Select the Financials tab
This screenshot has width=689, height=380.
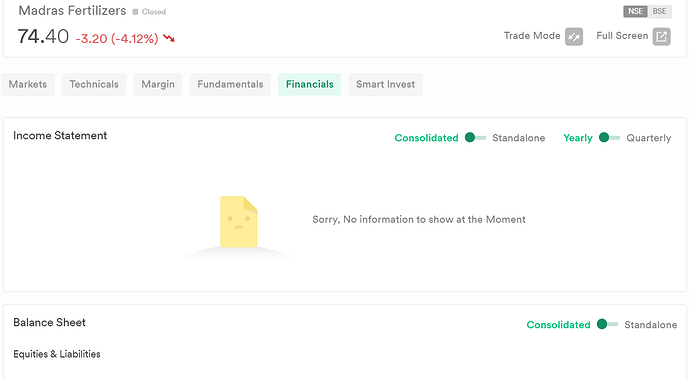[309, 84]
